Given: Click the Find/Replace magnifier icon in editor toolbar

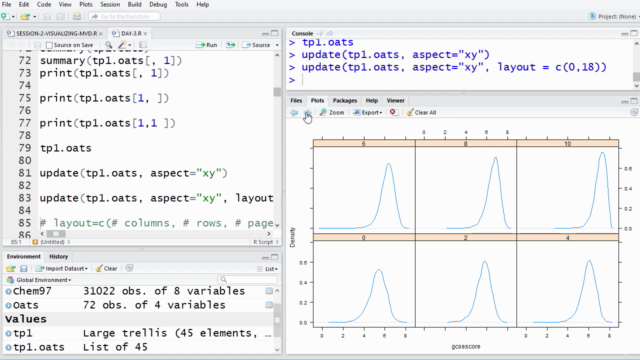Looking at the screenshot, I should [109, 45].
